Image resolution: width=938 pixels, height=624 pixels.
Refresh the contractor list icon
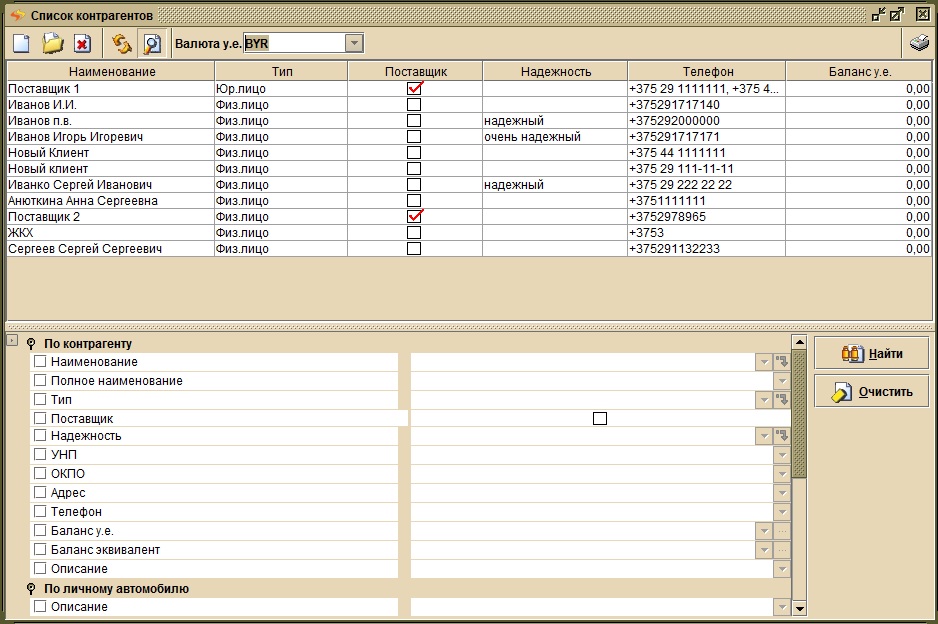coord(122,44)
